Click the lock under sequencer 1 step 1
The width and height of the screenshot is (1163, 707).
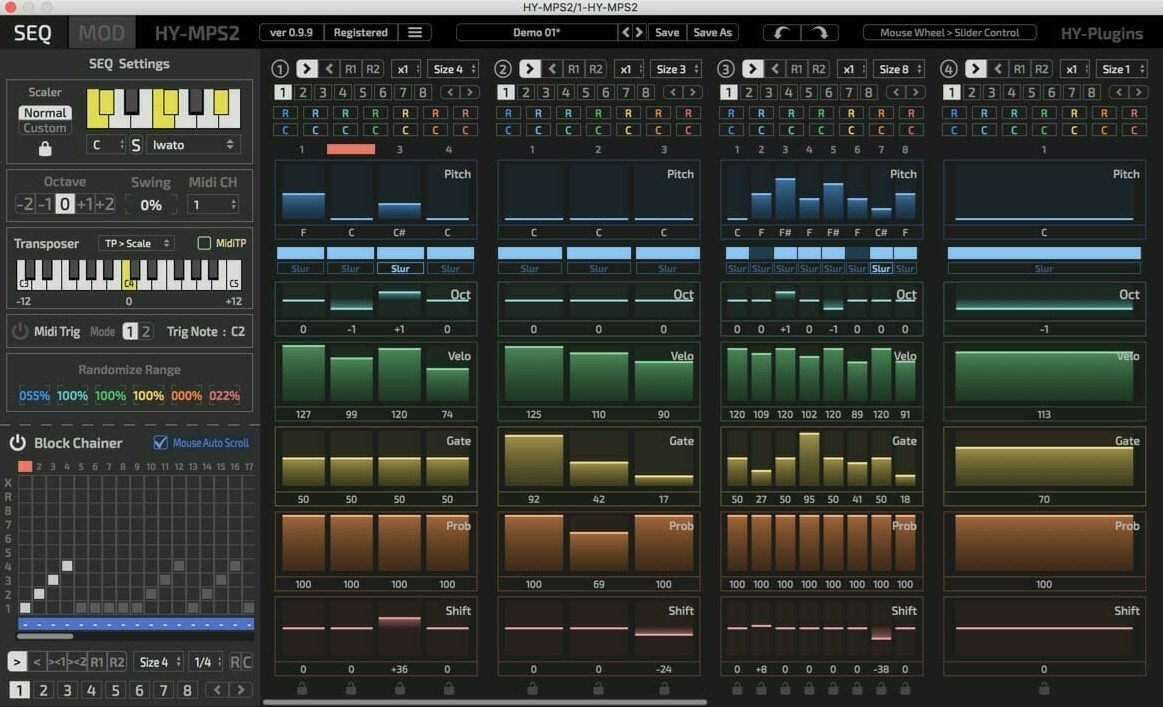tap(303, 688)
